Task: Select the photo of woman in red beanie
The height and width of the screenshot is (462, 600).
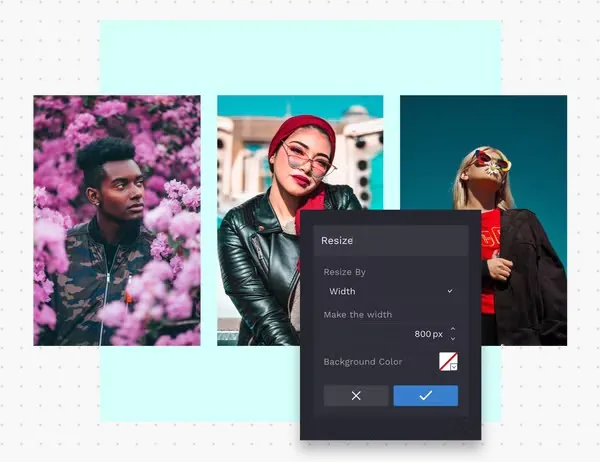Action: coord(300,220)
